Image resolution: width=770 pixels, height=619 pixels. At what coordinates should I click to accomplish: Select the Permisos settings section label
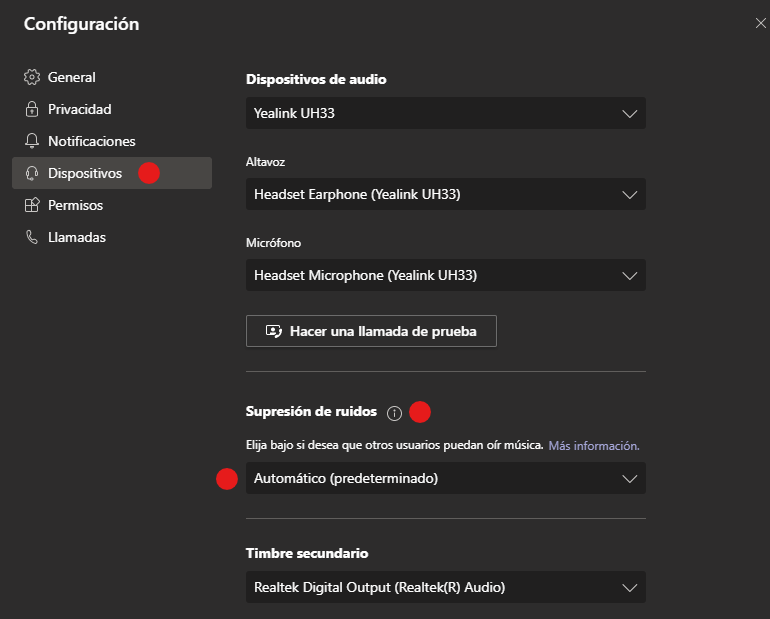75,205
